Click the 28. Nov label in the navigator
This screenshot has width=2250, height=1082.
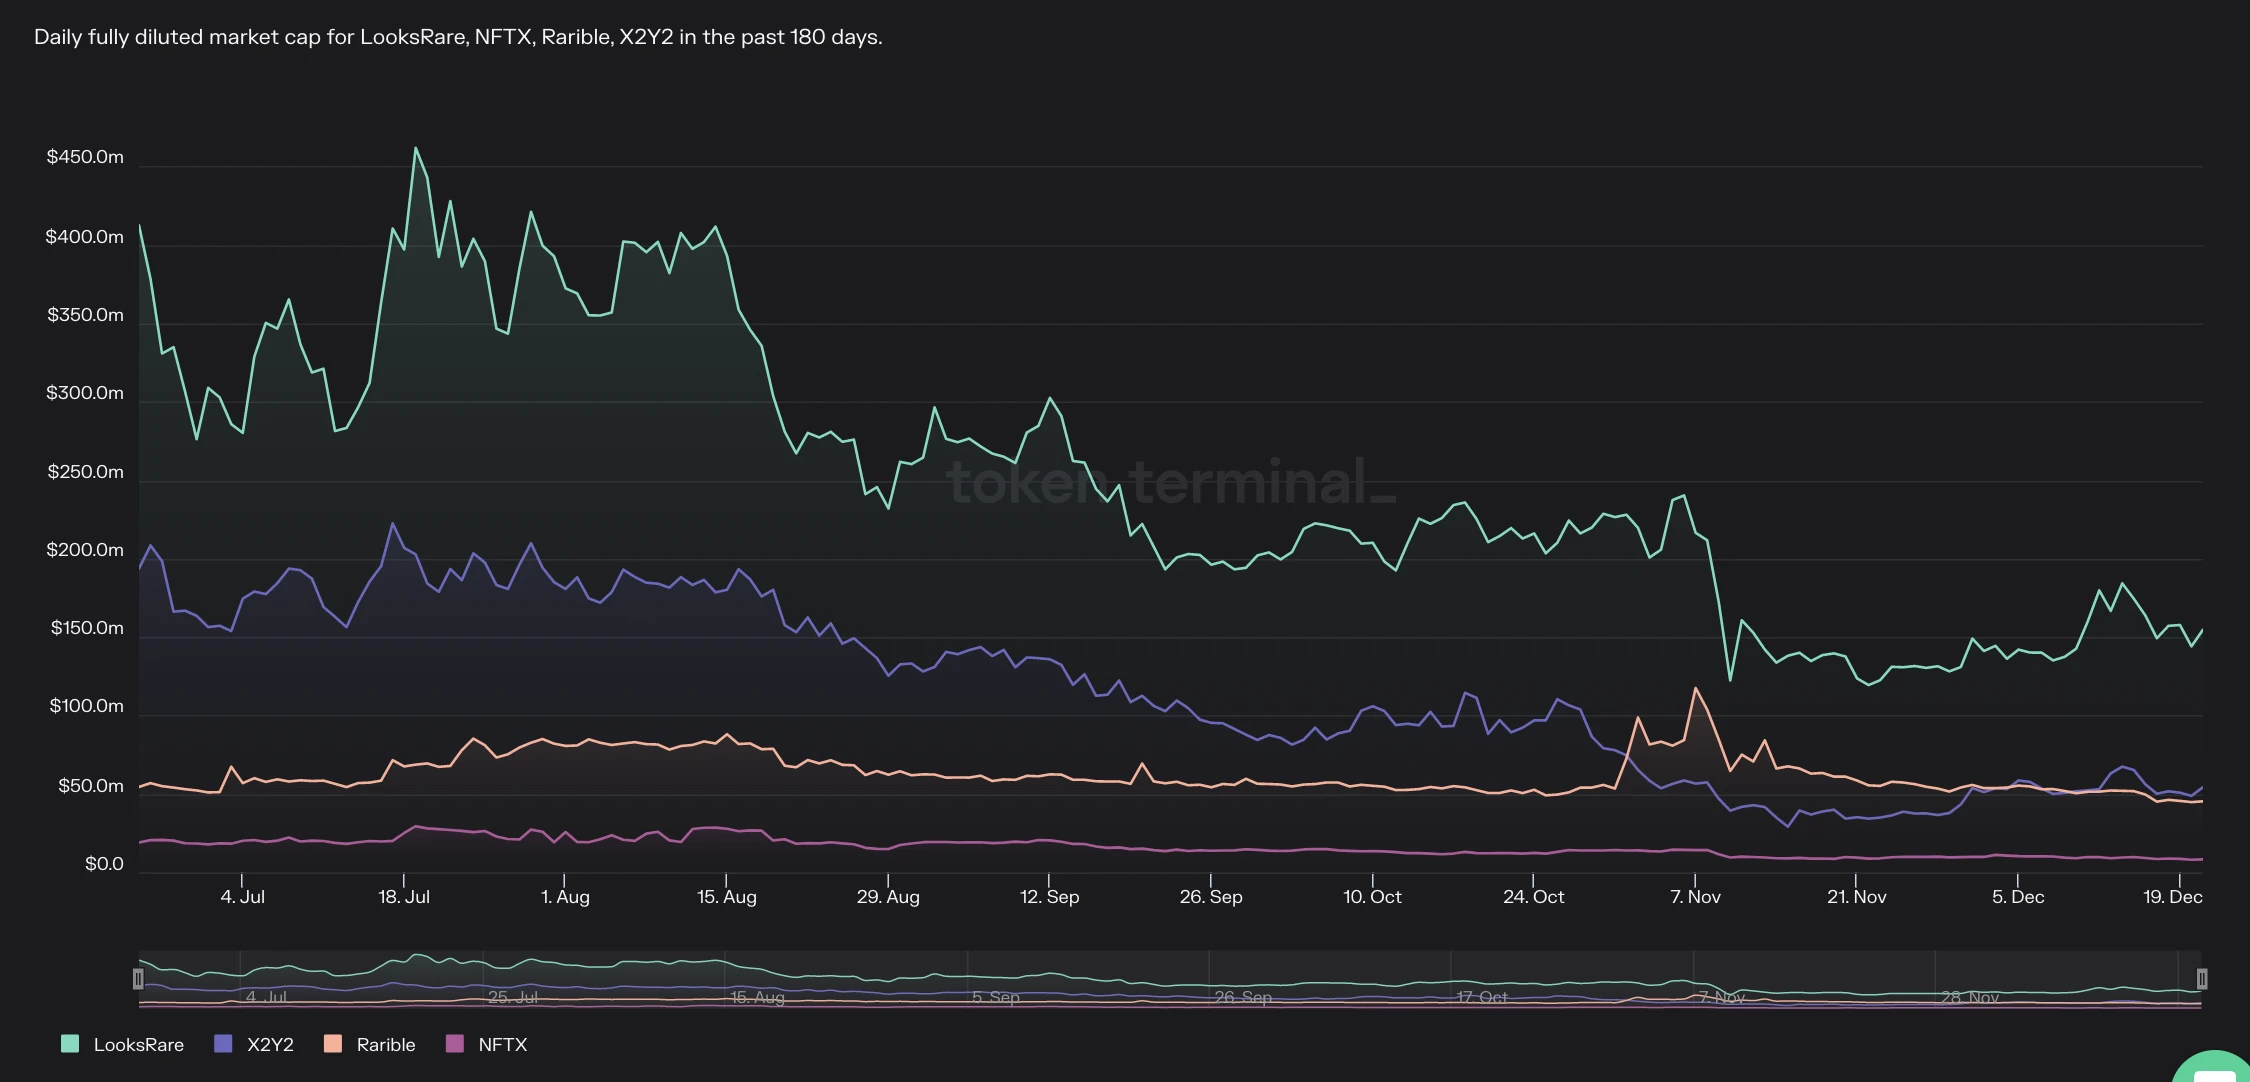click(1969, 997)
